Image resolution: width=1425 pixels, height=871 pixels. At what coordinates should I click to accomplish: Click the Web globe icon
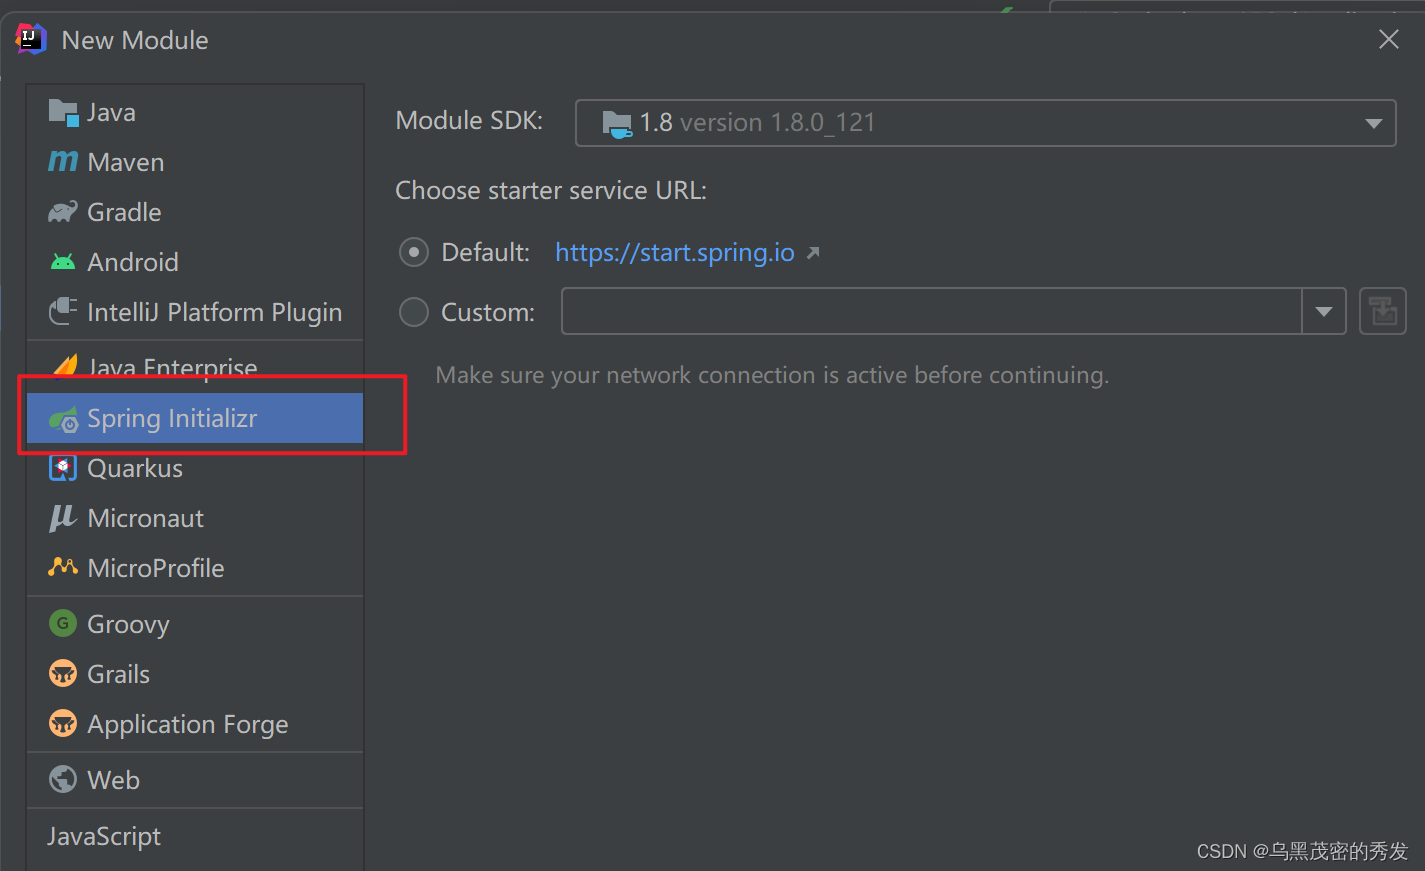coord(63,780)
